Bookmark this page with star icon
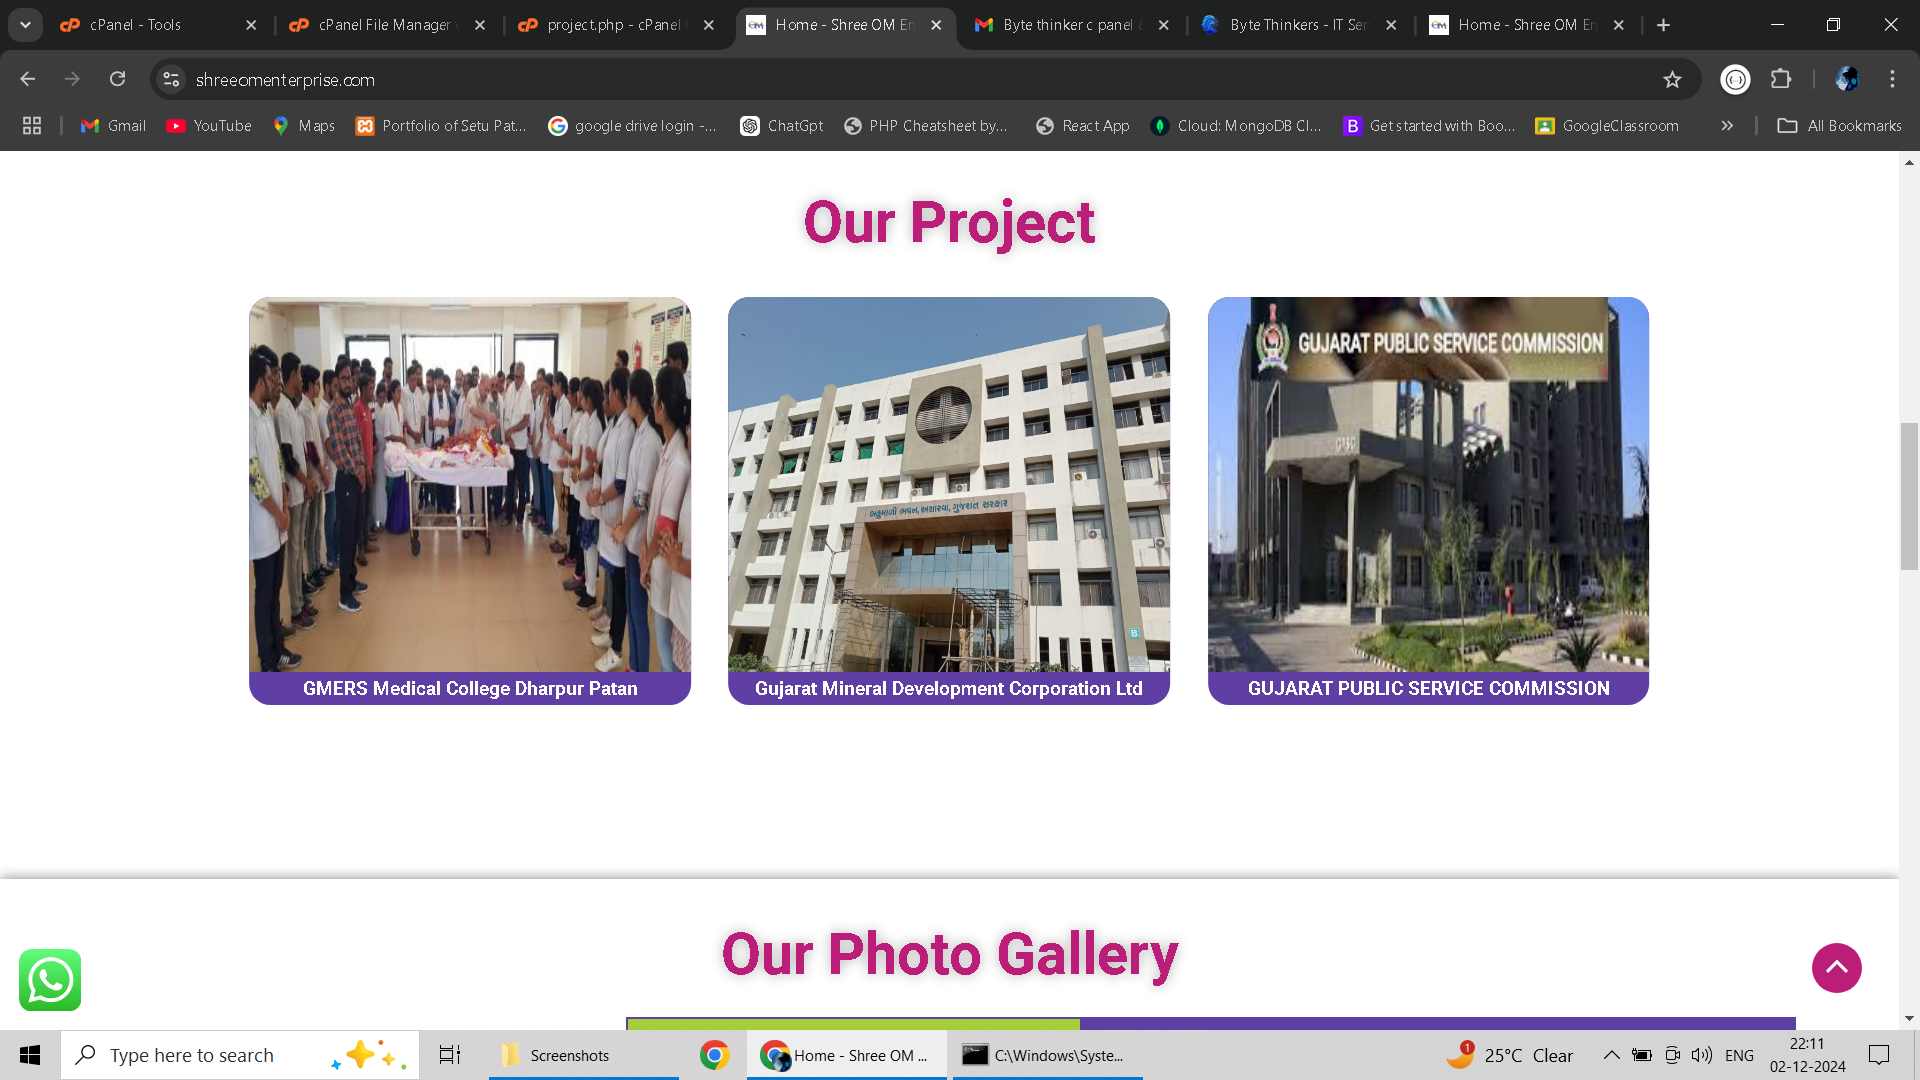This screenshot has width=1920, height=1080. tap(1672, 79)
